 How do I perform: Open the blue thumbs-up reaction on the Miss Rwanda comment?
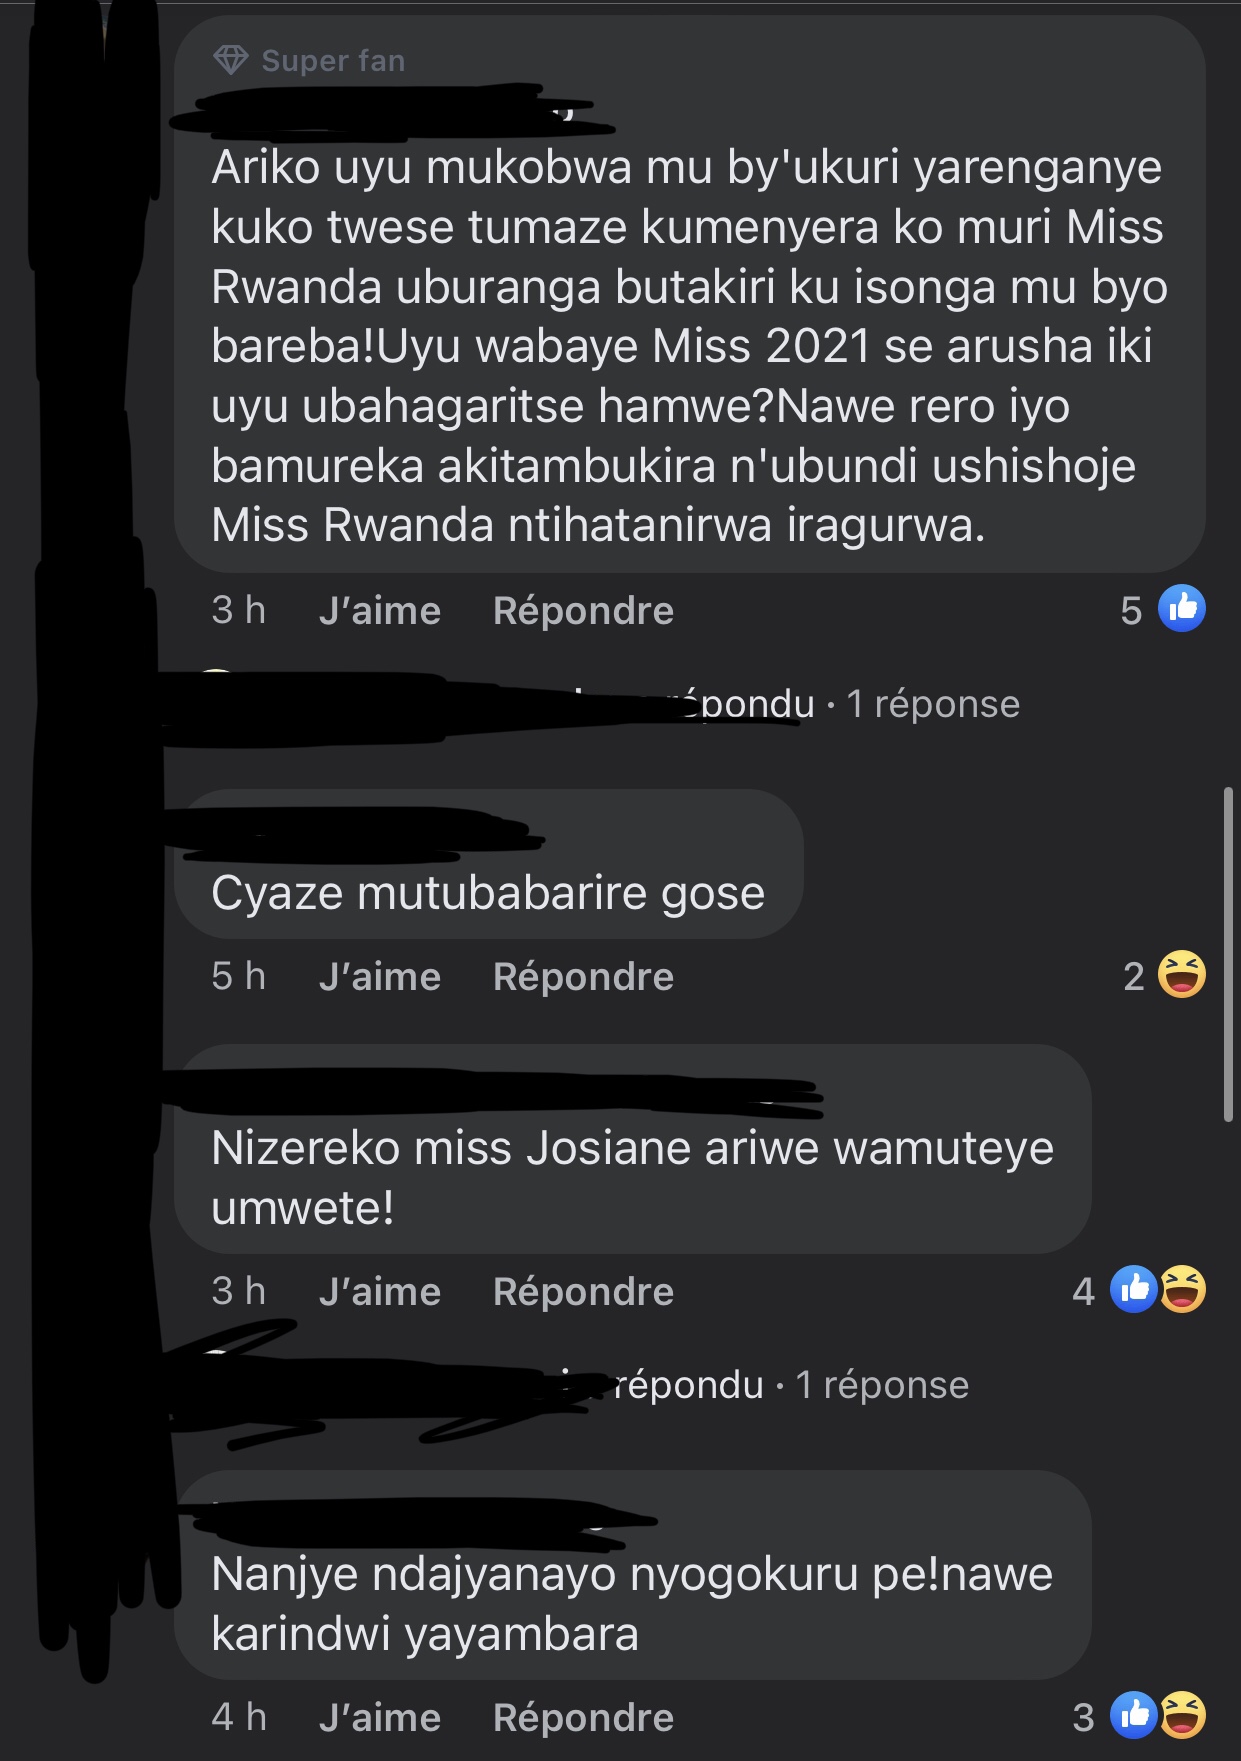[1182, 609]
